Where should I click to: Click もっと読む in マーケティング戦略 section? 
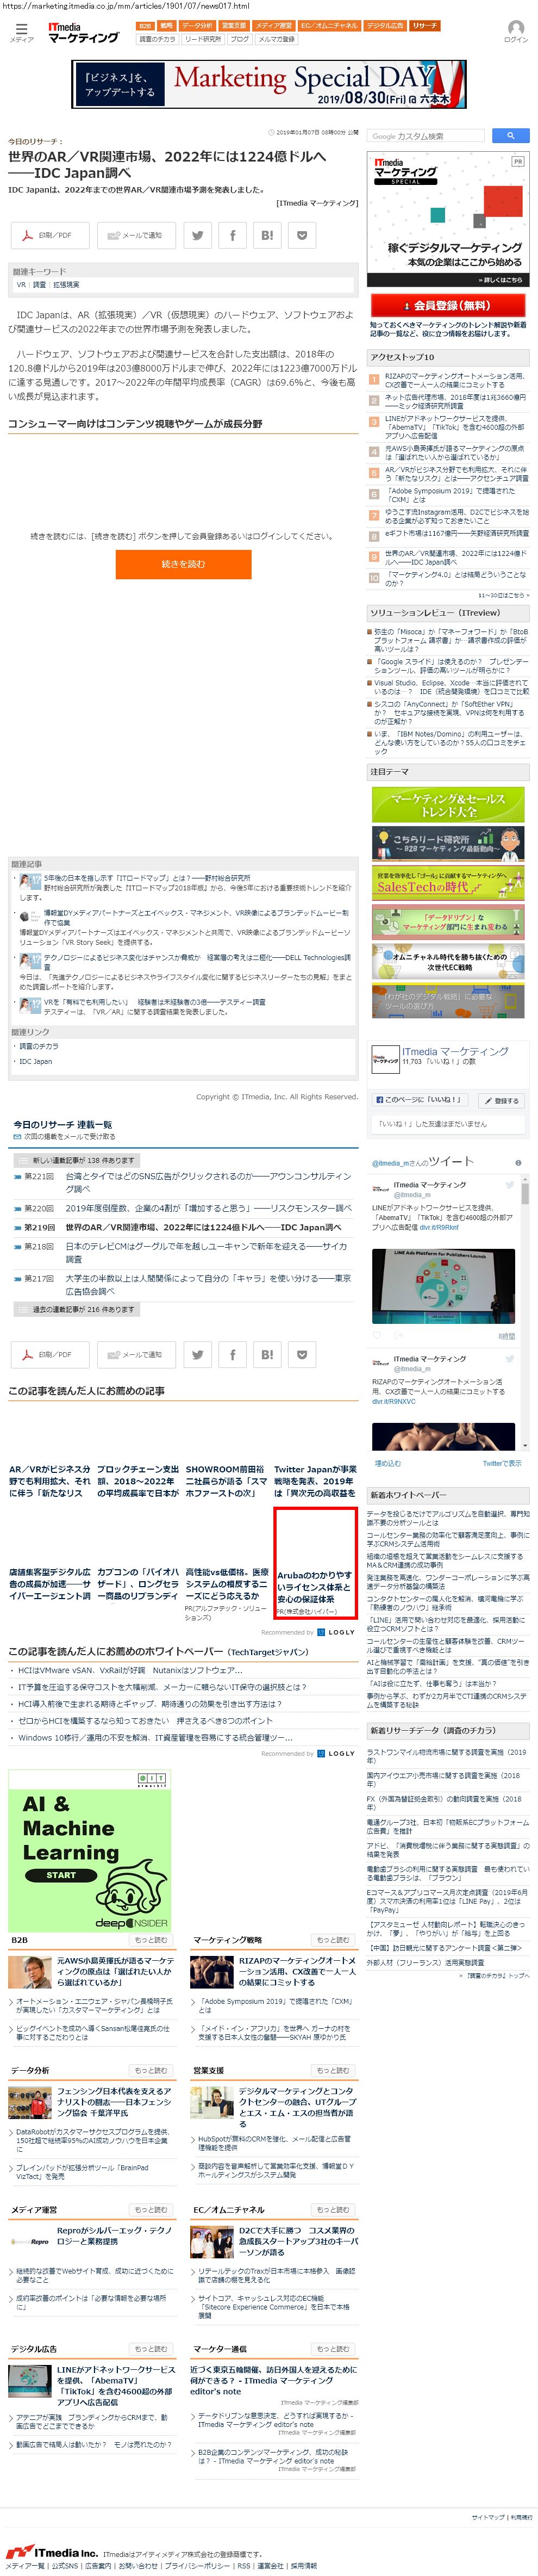333,1940
